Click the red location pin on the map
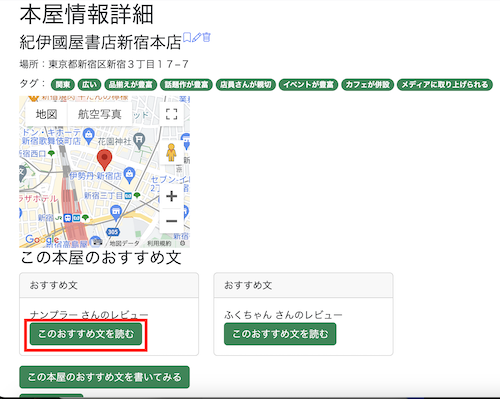This screenshot has height=399, width=500. 104,160
